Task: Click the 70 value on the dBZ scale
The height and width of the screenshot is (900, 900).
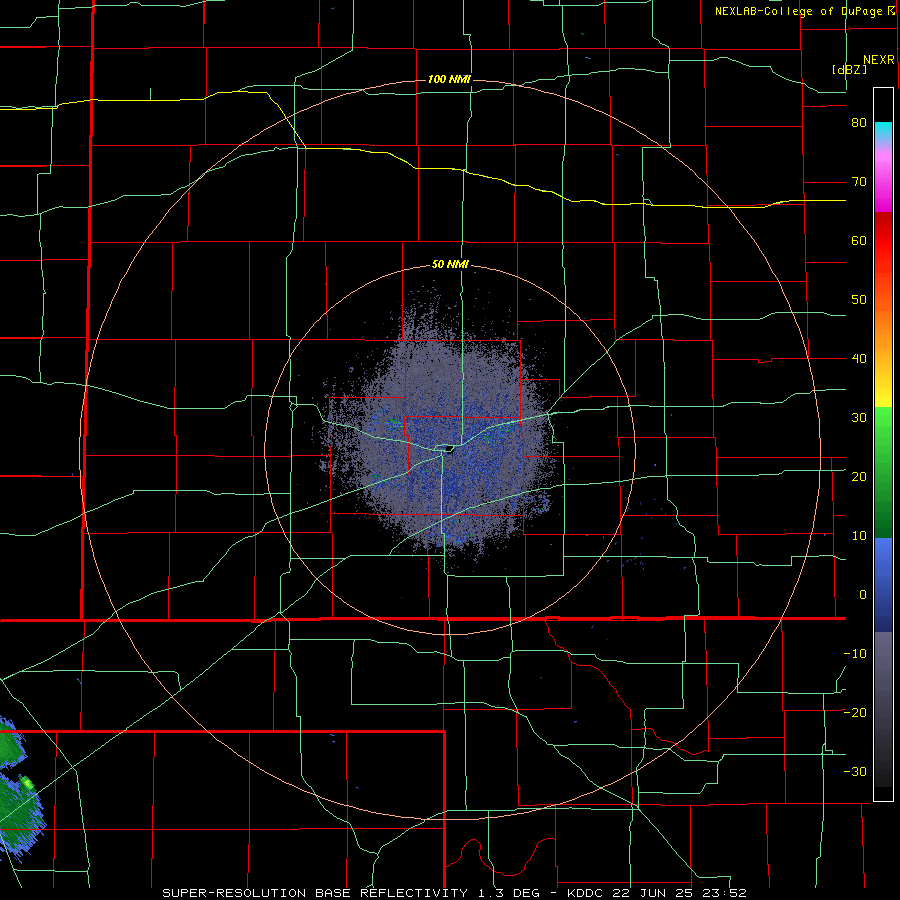Action: click(859, 182)
